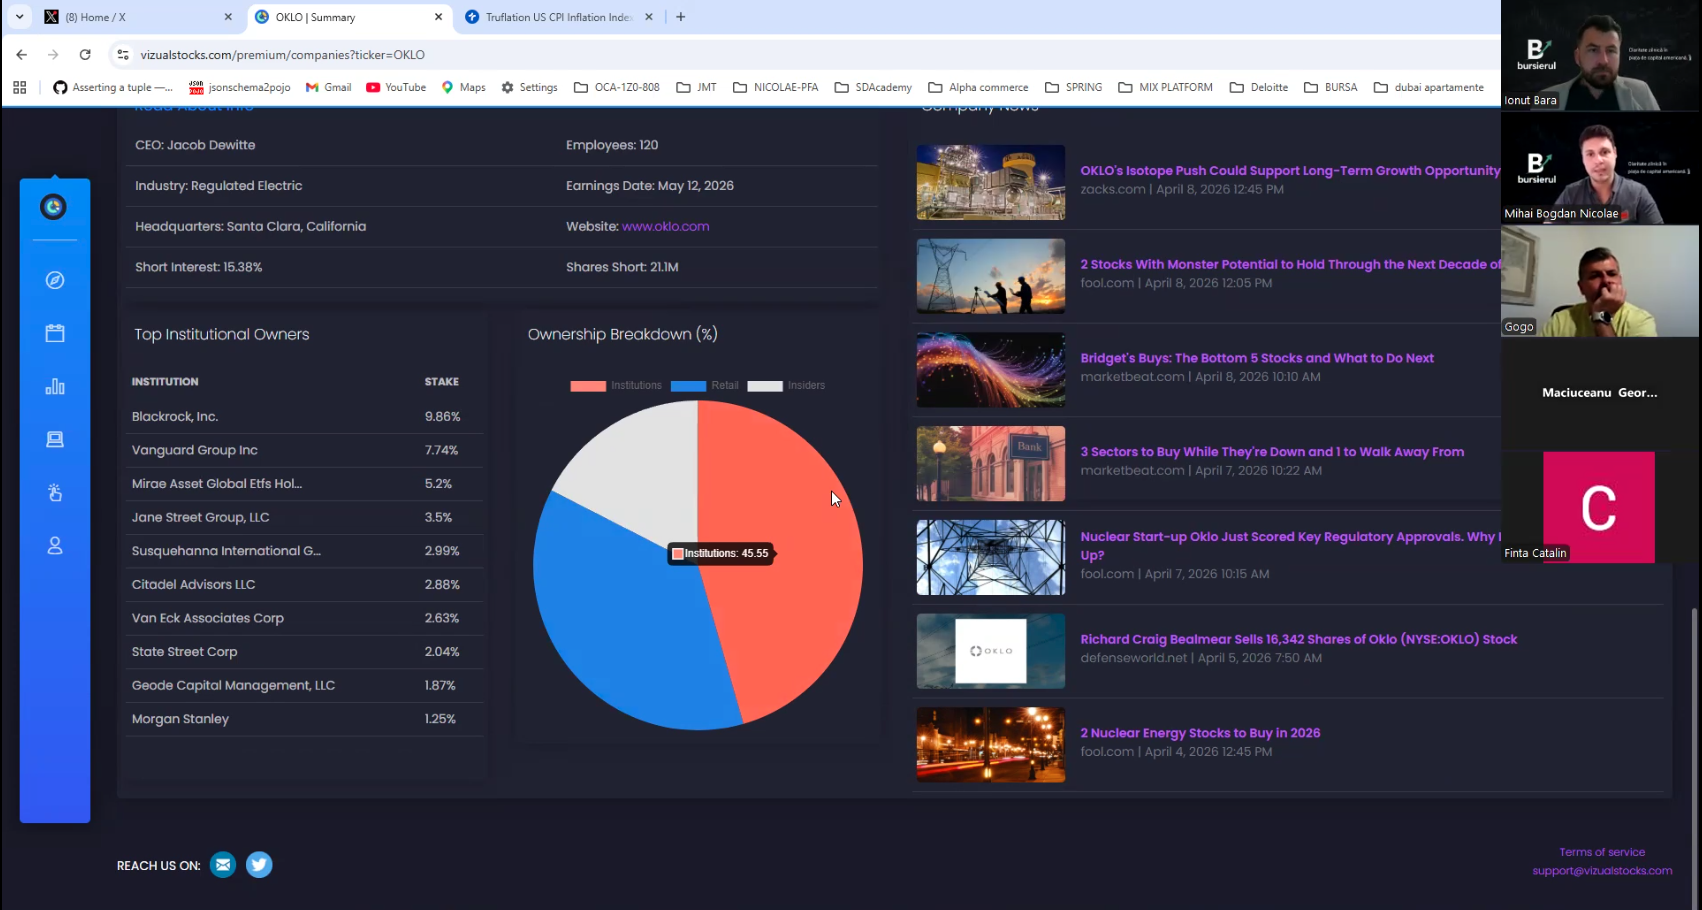Screen dimensions: 1702x910
Task: Toggle the Retail legend in ownership chart
Action: (705, 386)
